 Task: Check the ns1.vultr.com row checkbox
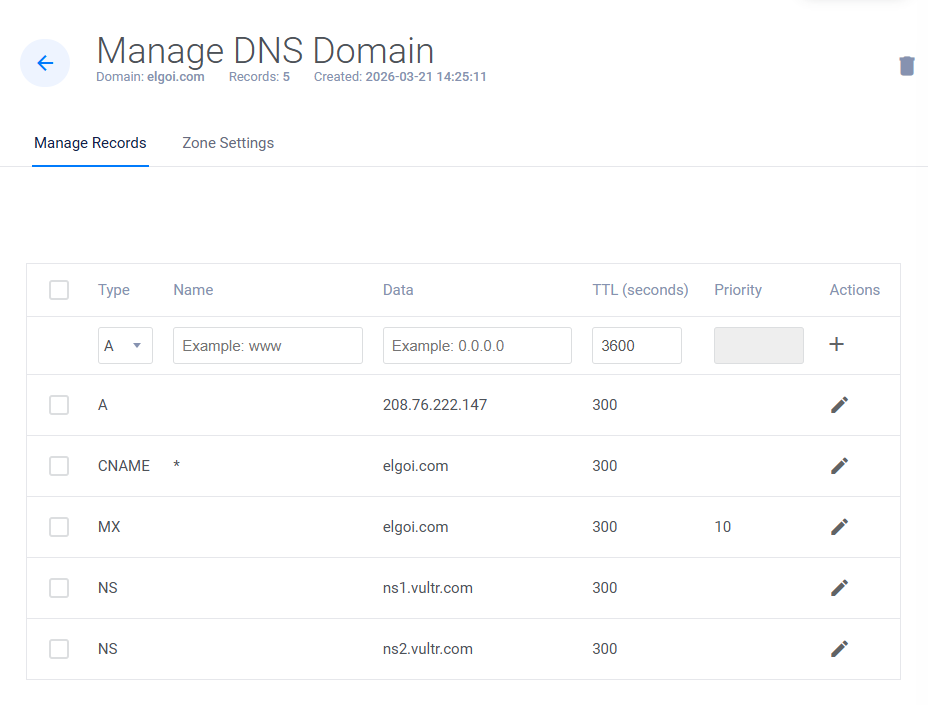tap(59, 588)
